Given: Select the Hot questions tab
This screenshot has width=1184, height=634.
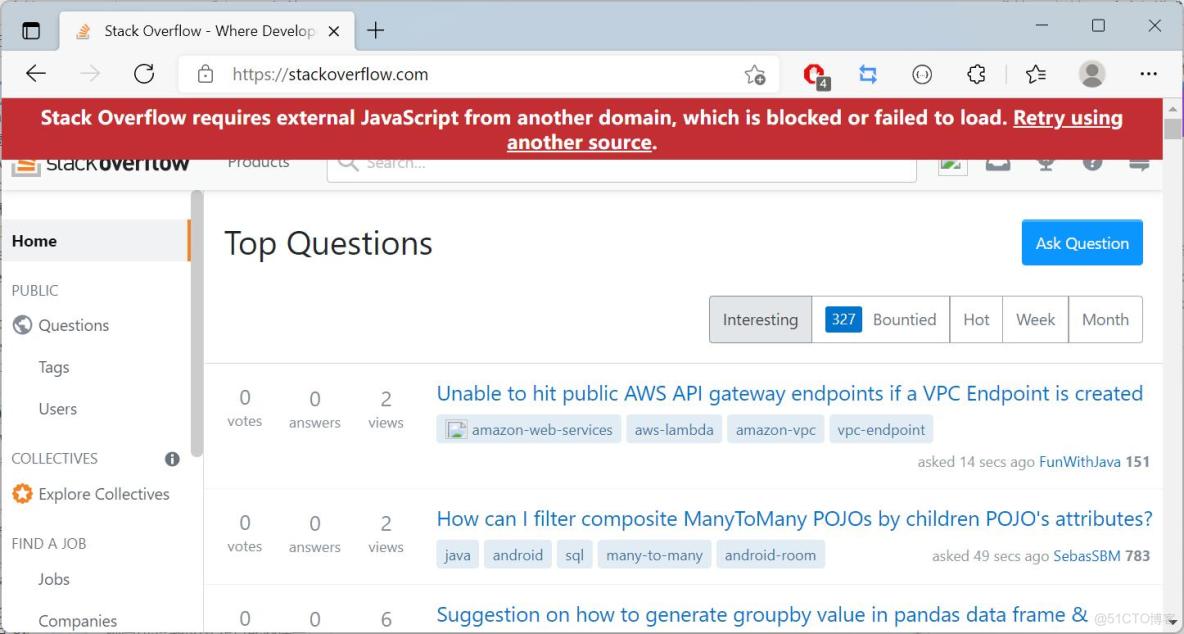Looking at the screenshot, I should pos(976,320).
